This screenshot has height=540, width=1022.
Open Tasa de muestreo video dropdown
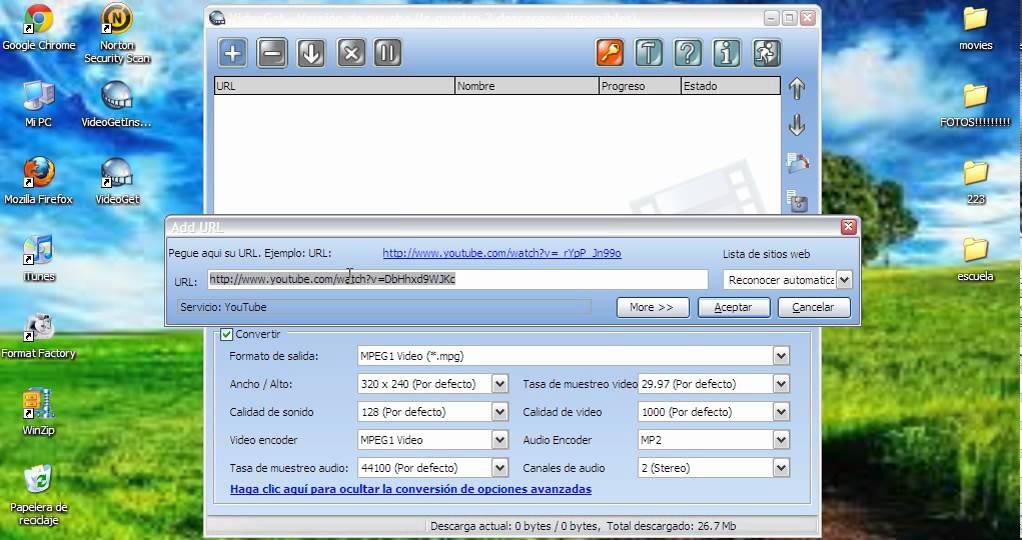tap(781, 384)
